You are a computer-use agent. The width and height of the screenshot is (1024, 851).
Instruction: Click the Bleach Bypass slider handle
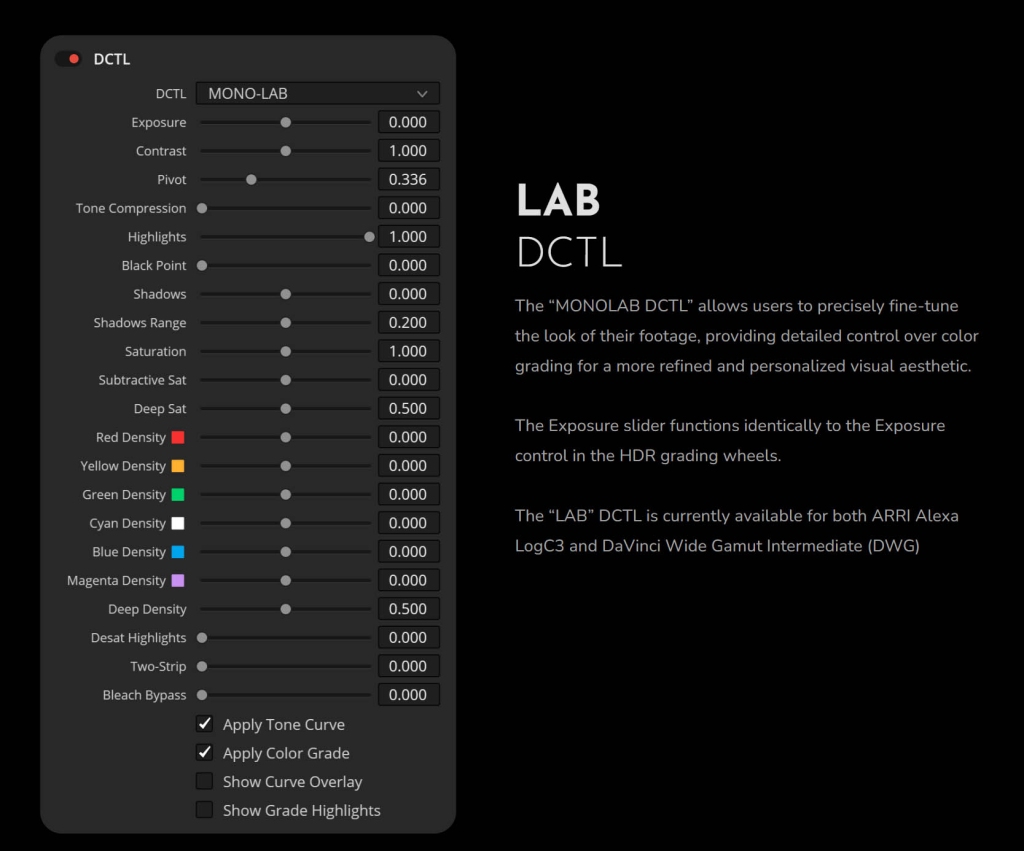[x=202, y=695]
